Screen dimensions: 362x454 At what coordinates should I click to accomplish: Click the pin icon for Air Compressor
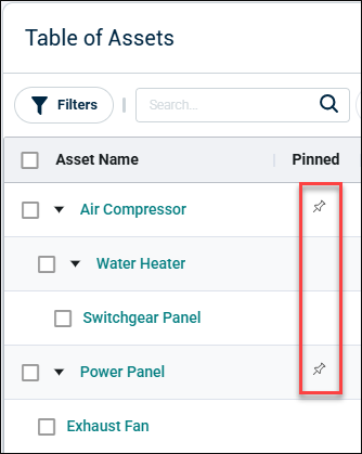(x=319, y=207)
